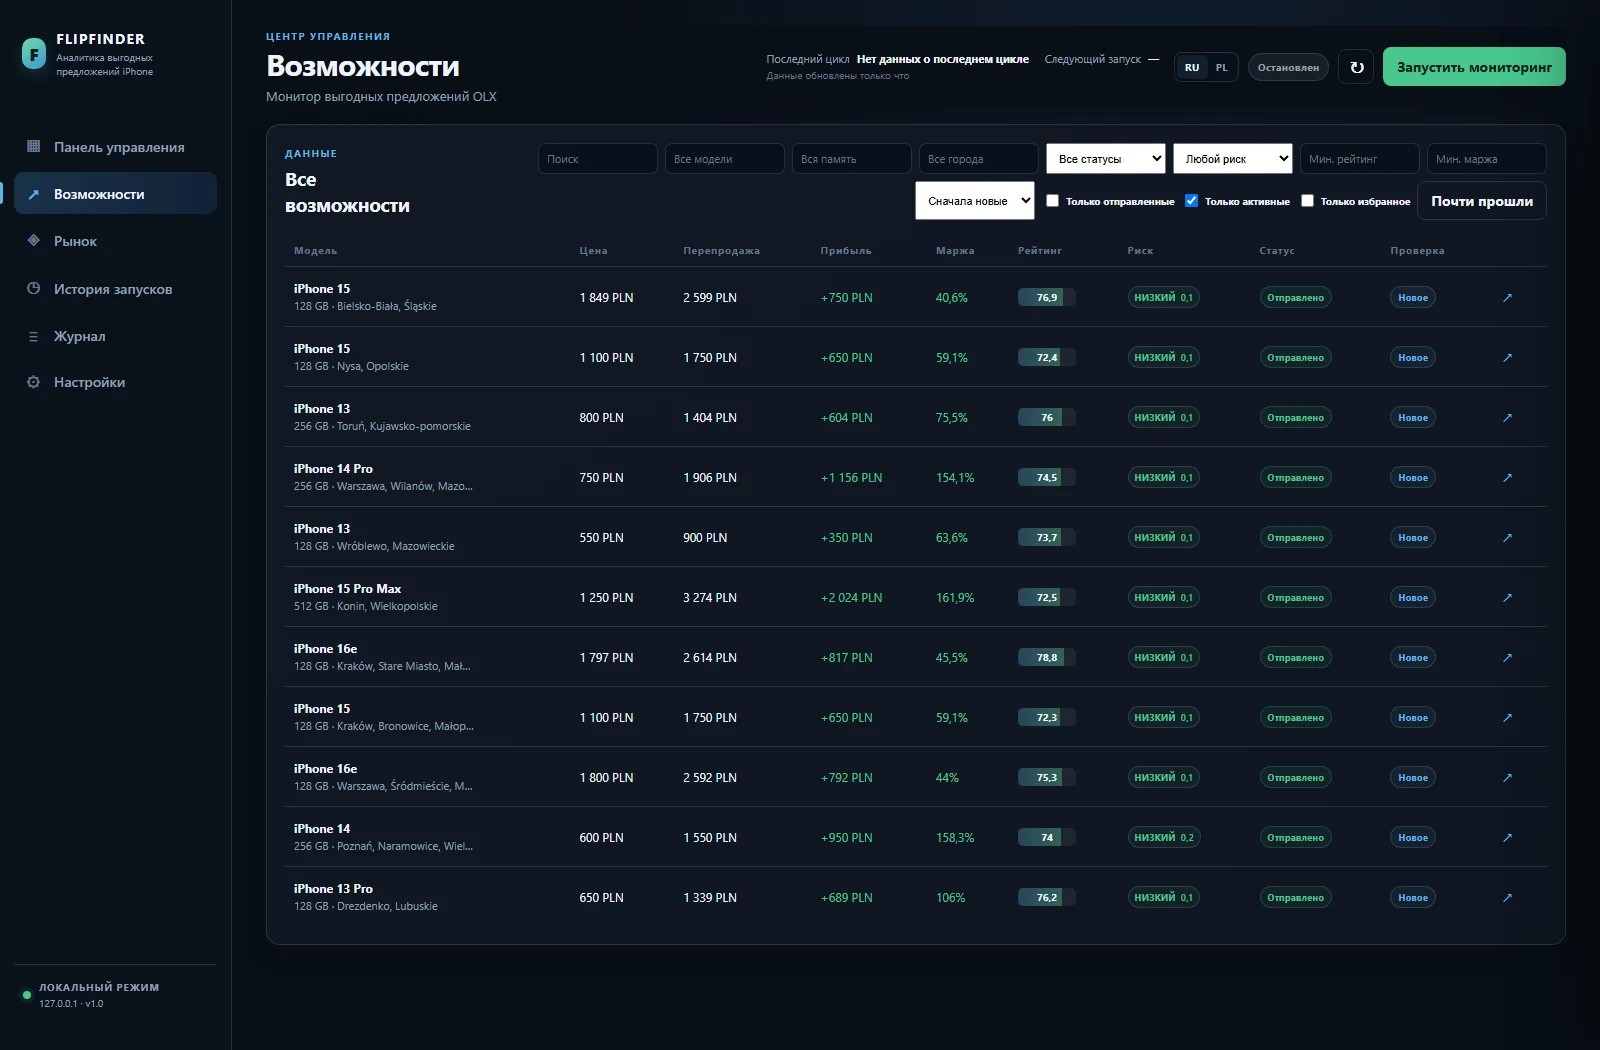Screen dimensions: 1600x1050
Task: Open listing arrow for iPhone 15 Nysa
Action: [1507, 357]
